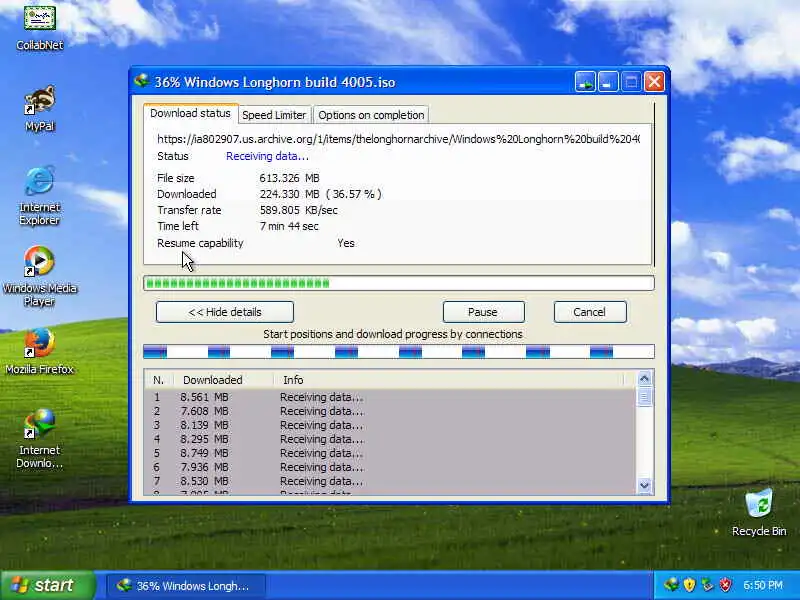The image size is (800, 600).
Task: Switch to the Speed Limiter tab
Action: tap(274, 115)
